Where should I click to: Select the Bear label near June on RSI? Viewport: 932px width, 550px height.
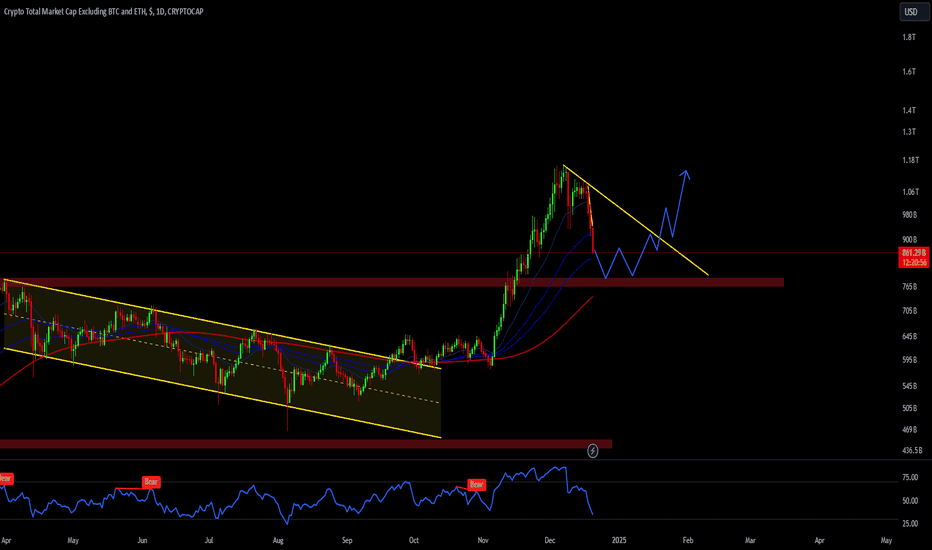pyautogui.click(x=151, y=482)
